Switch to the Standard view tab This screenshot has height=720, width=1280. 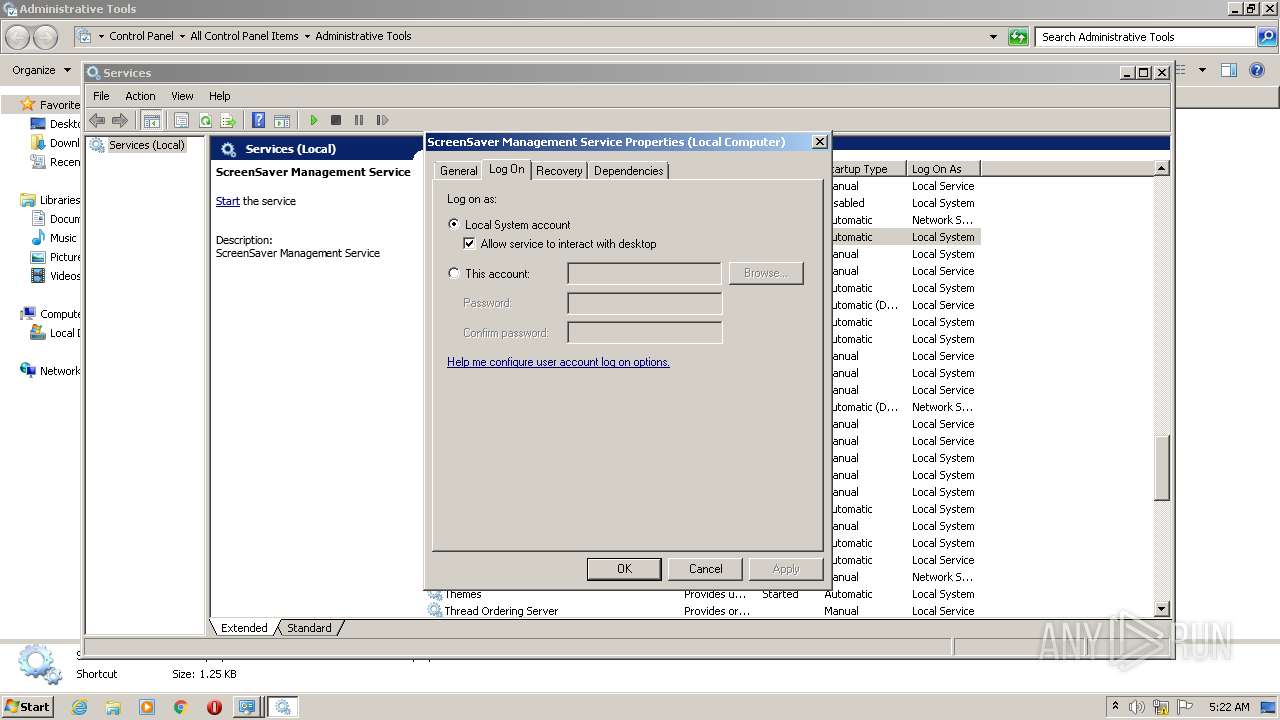[309, 628]
